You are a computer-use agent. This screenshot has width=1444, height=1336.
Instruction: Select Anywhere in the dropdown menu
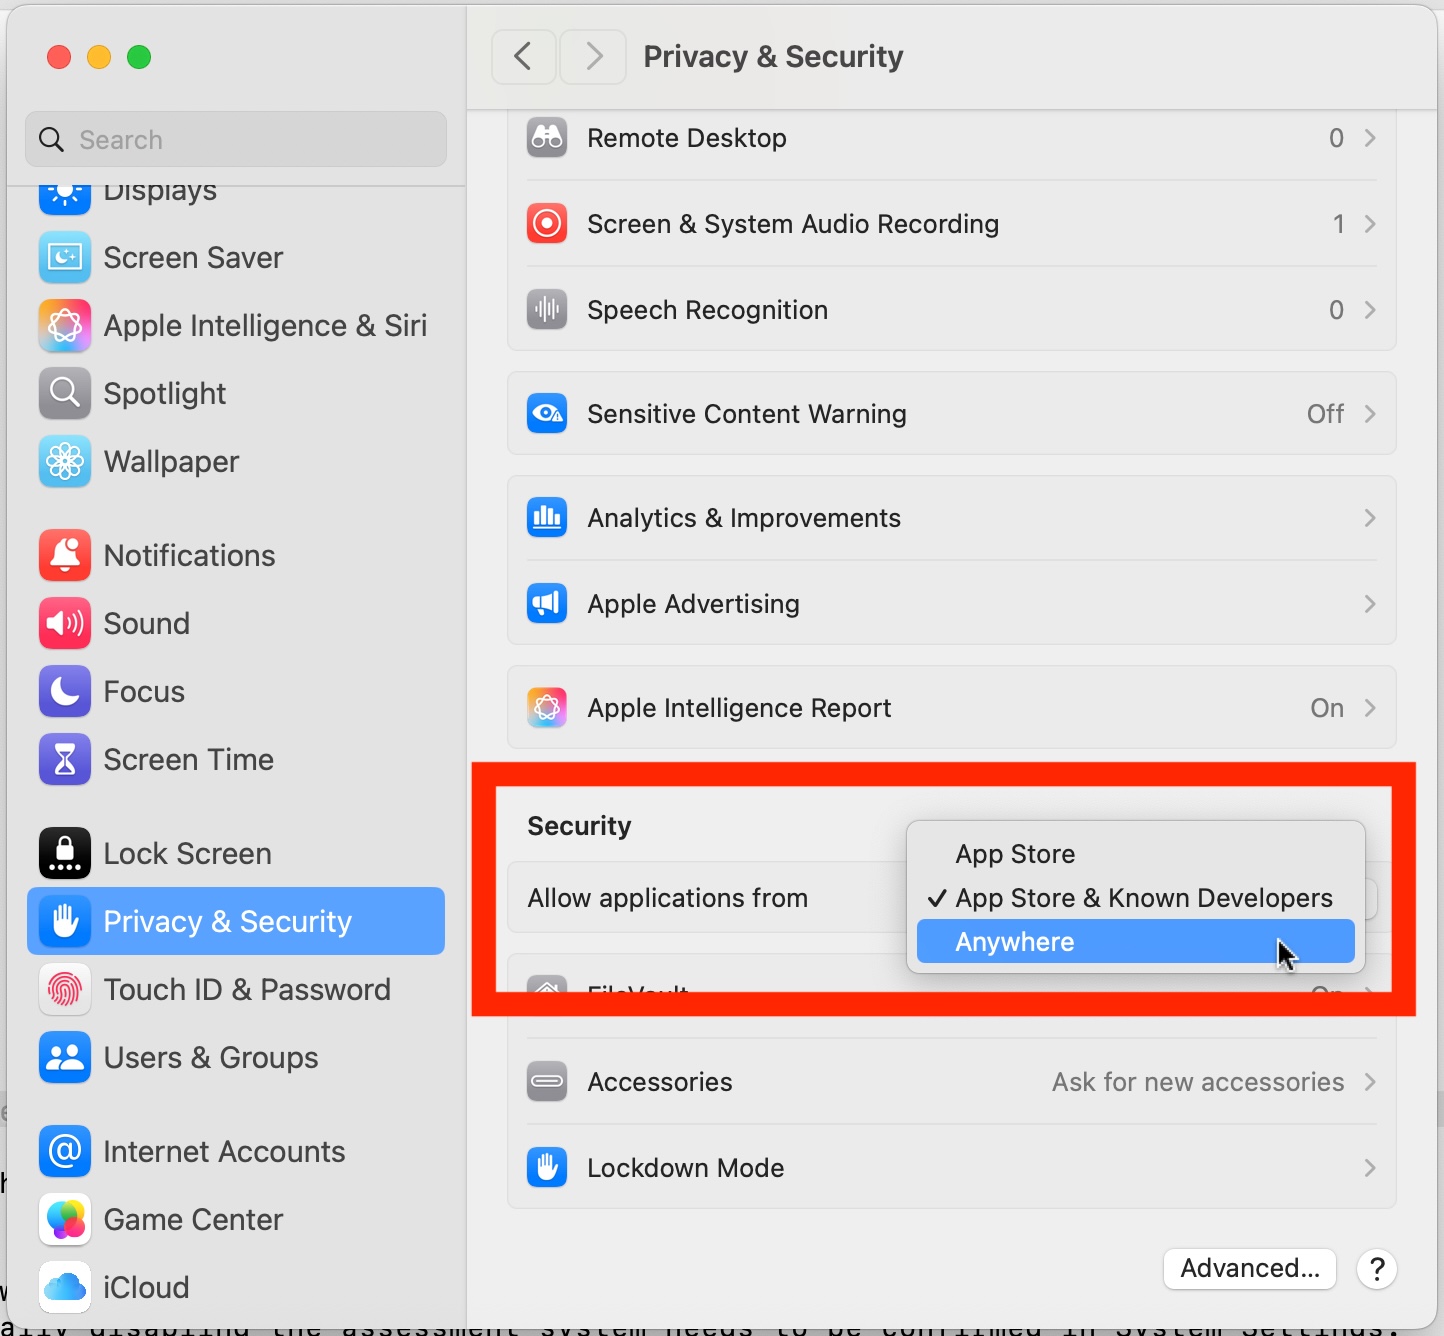click(1136, 942)
